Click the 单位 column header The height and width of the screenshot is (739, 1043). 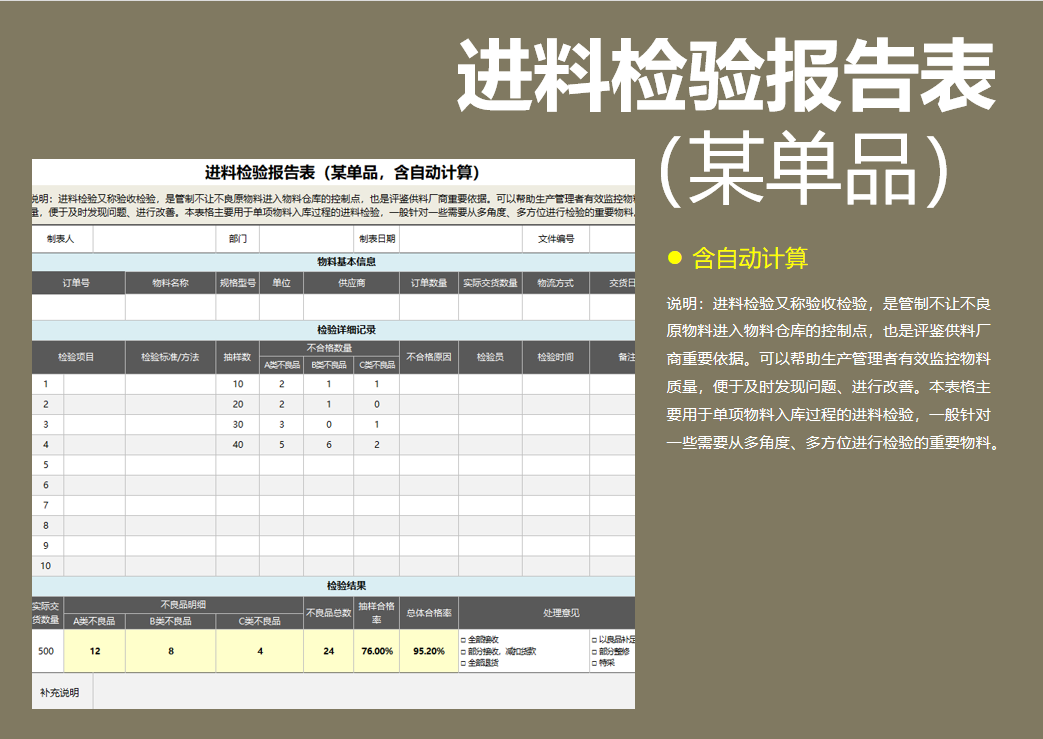(281, 283)
